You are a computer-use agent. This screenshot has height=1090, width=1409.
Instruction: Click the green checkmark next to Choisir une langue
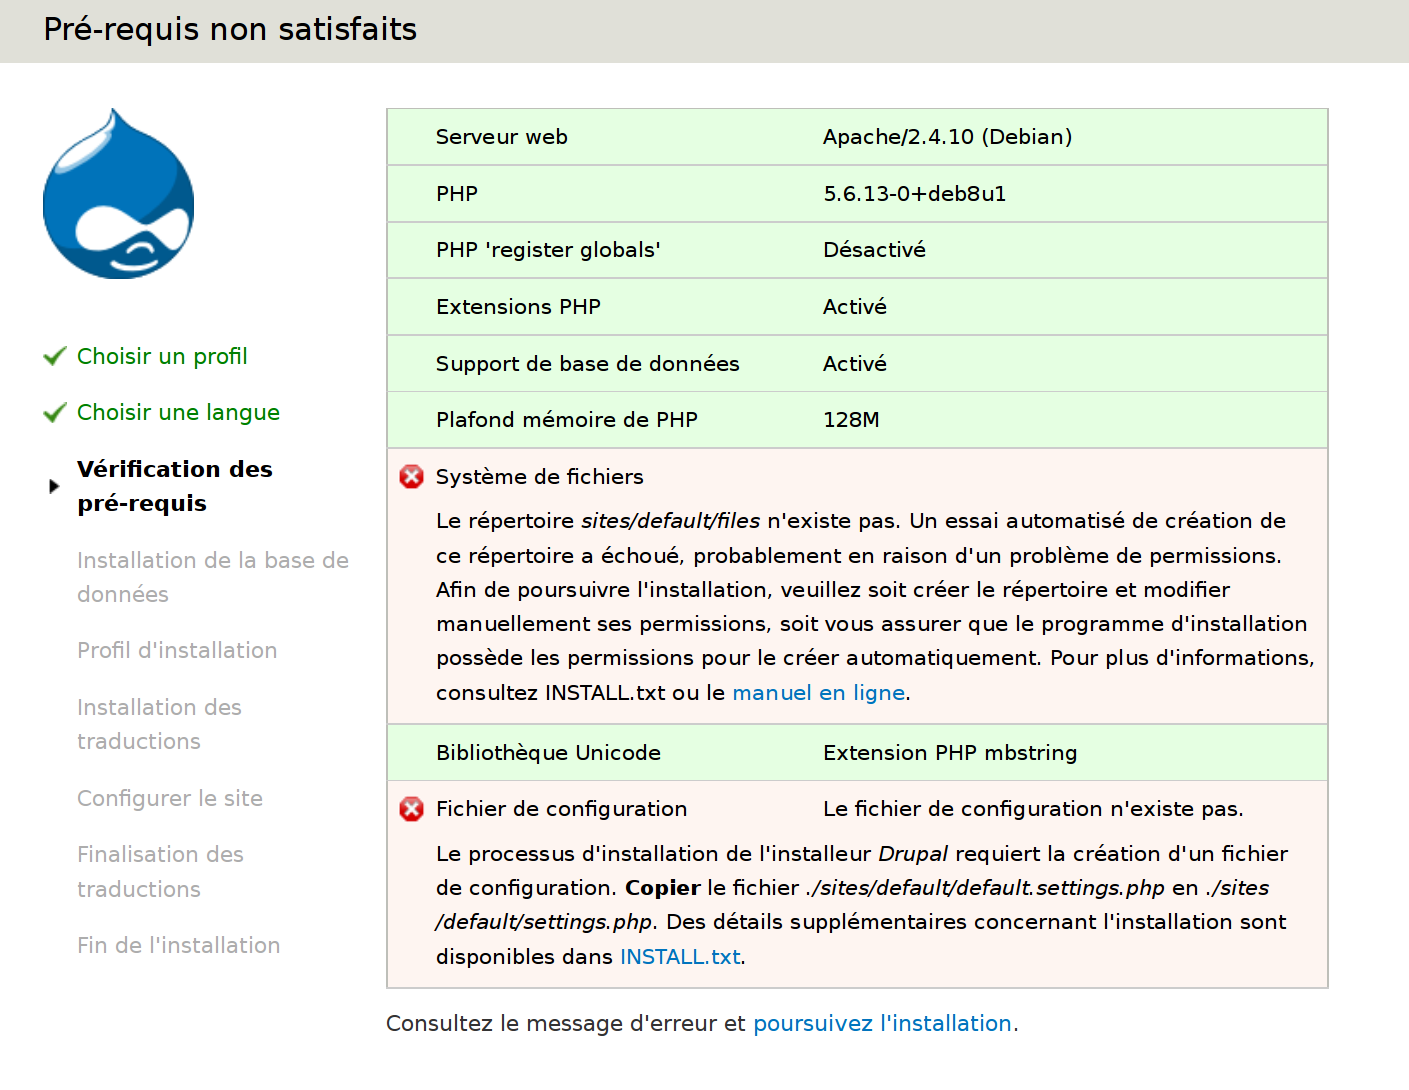coord(55,413)
